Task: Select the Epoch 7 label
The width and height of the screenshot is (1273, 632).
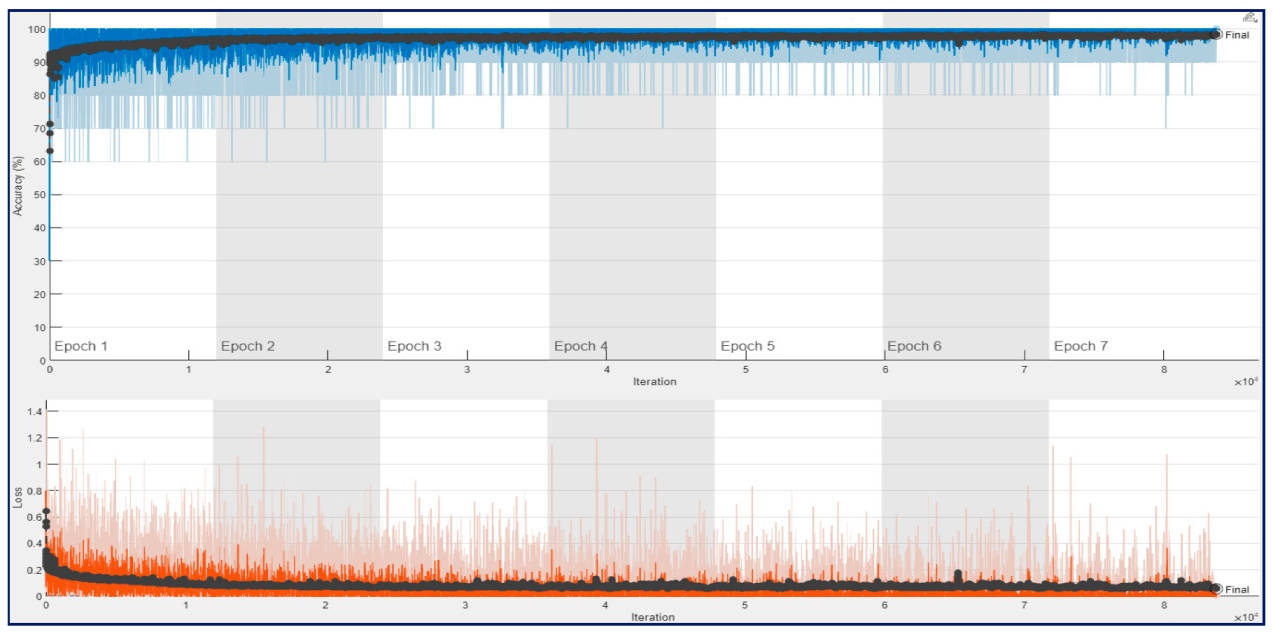Action: coord(1079,345)
